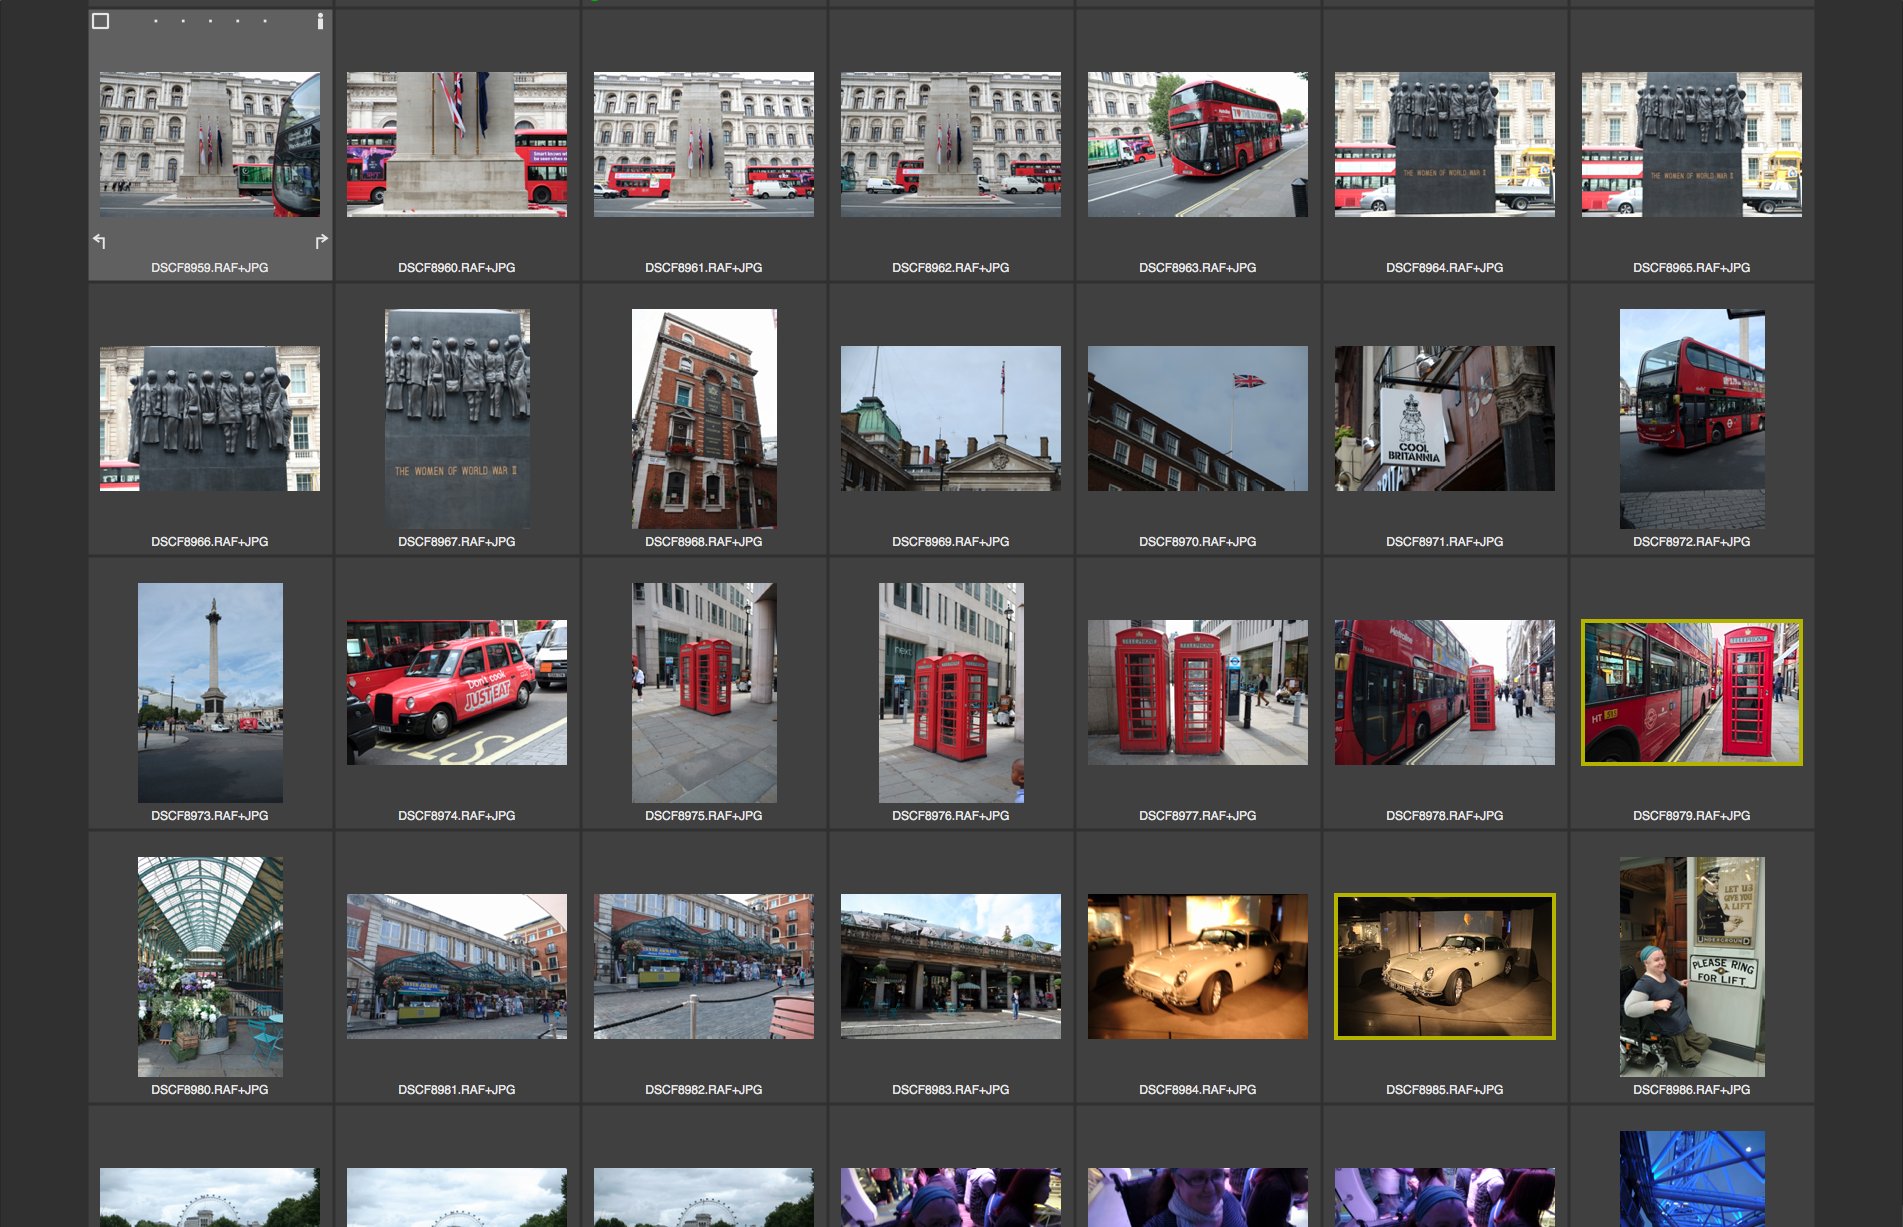Select the DSCF8968 brick building photo

click(x=704, y=418)
